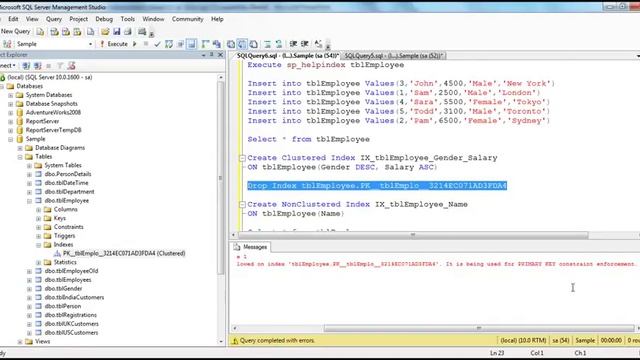Click the Messages pane horizontal scrollbar
Screen dimensions: 640x360
(x=478, y=328)
